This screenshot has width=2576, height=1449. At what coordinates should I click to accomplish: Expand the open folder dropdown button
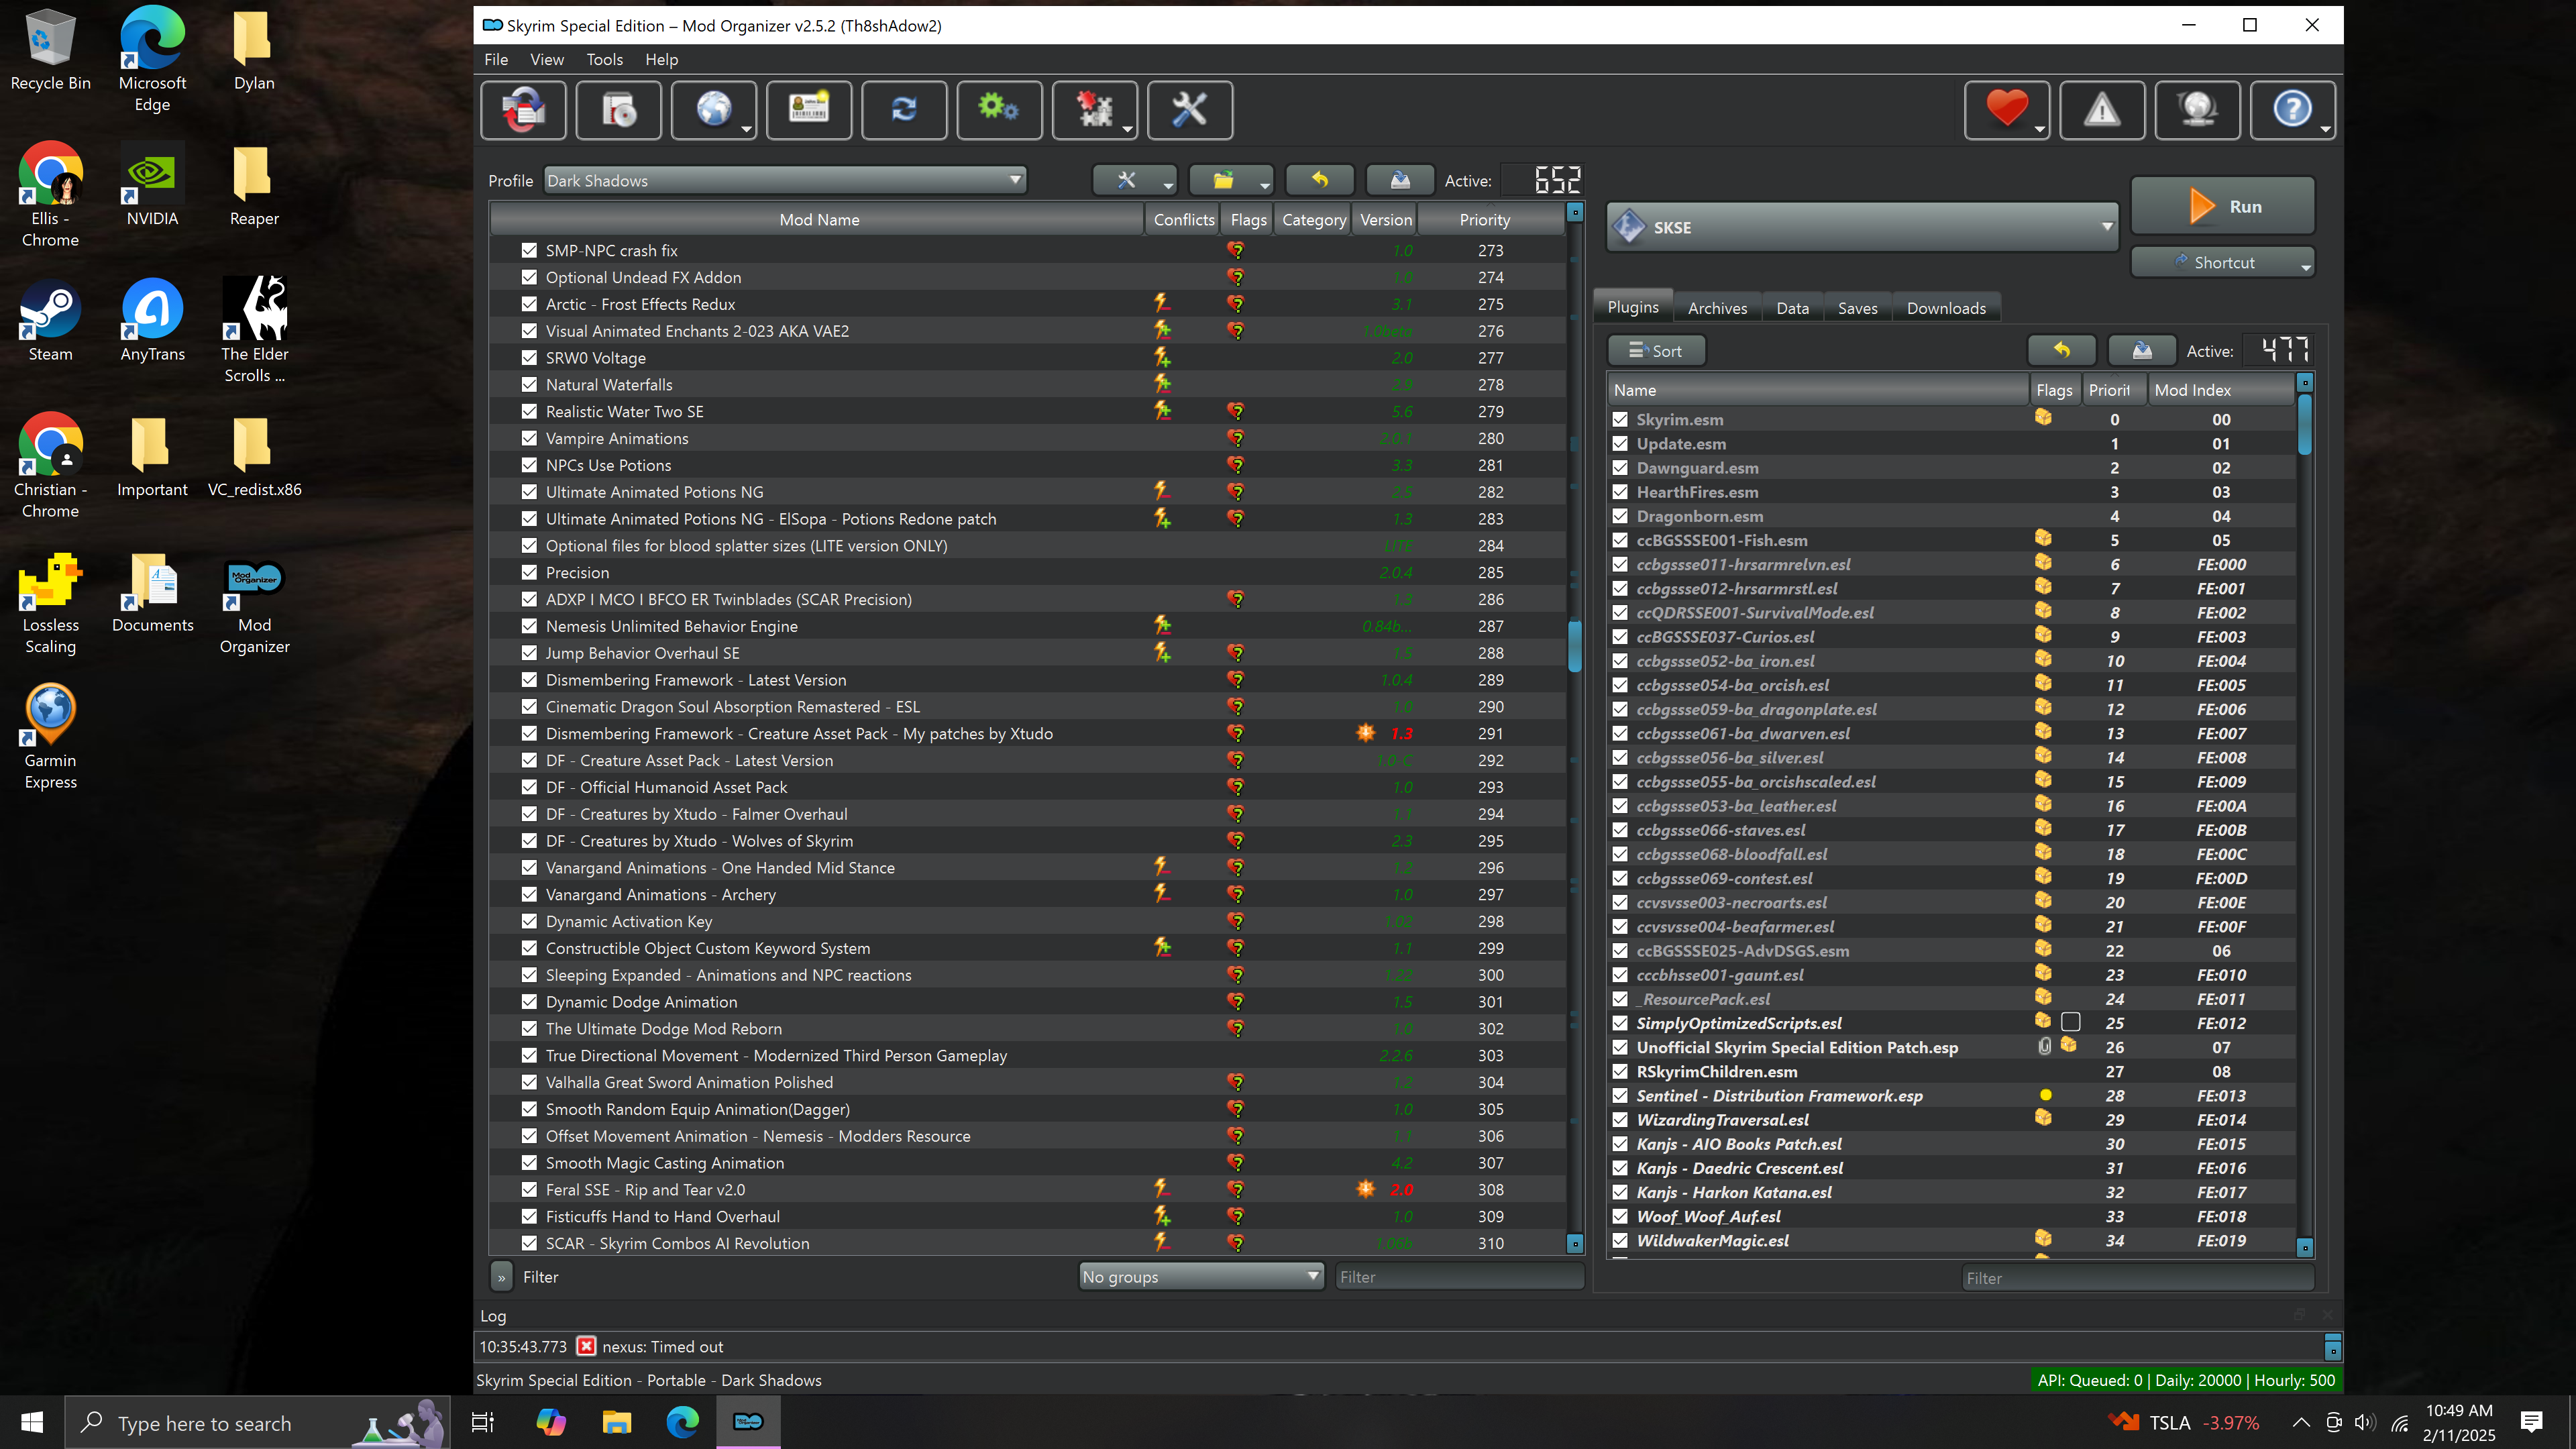(1231, 180)
